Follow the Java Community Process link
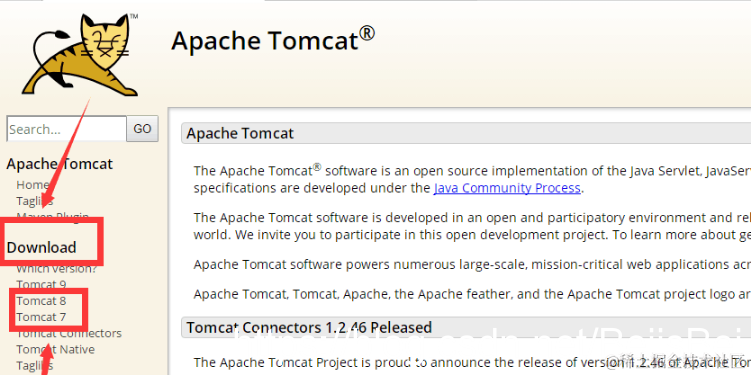The width and height of the screenshot is (751, 376). (507, 188)
